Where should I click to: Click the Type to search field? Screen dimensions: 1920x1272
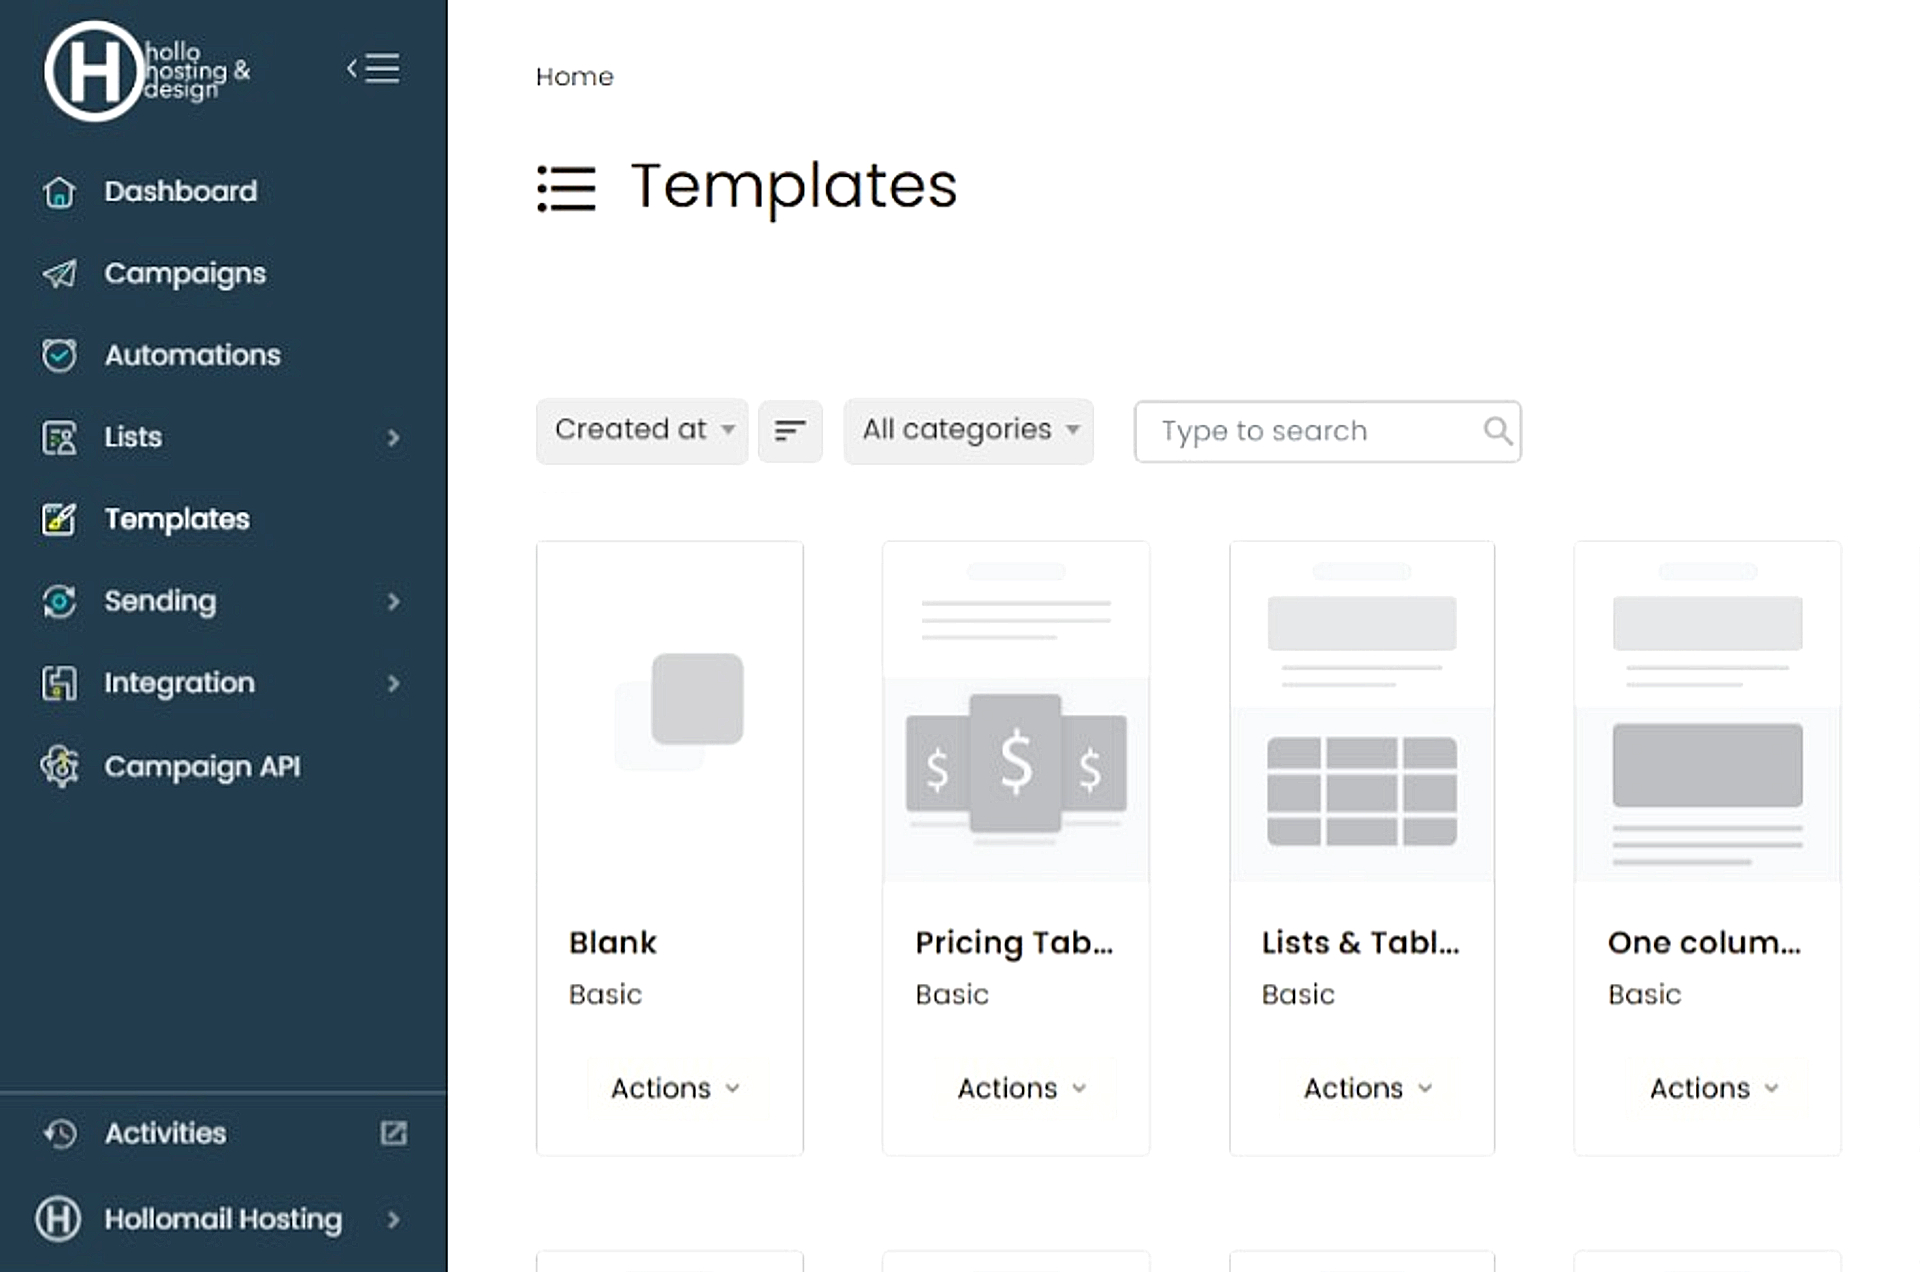(x=1310, y=431)
